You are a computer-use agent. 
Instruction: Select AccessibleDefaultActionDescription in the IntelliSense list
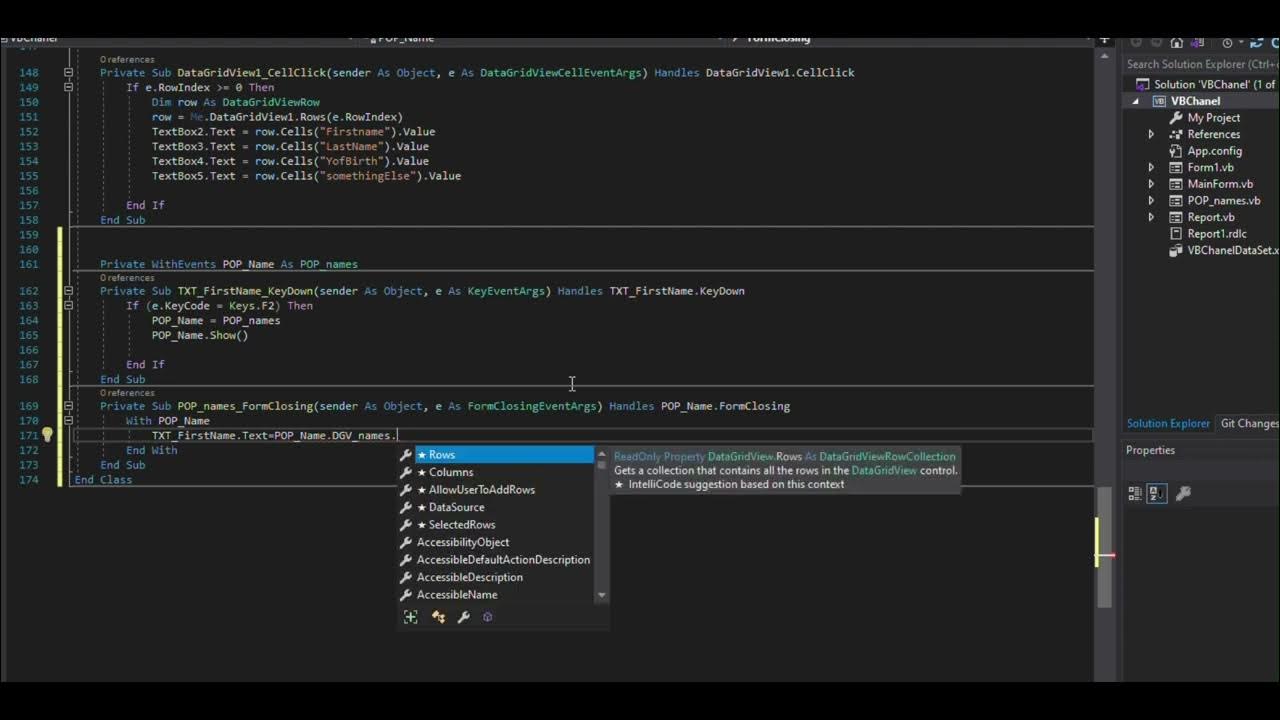tap(504, 560)
